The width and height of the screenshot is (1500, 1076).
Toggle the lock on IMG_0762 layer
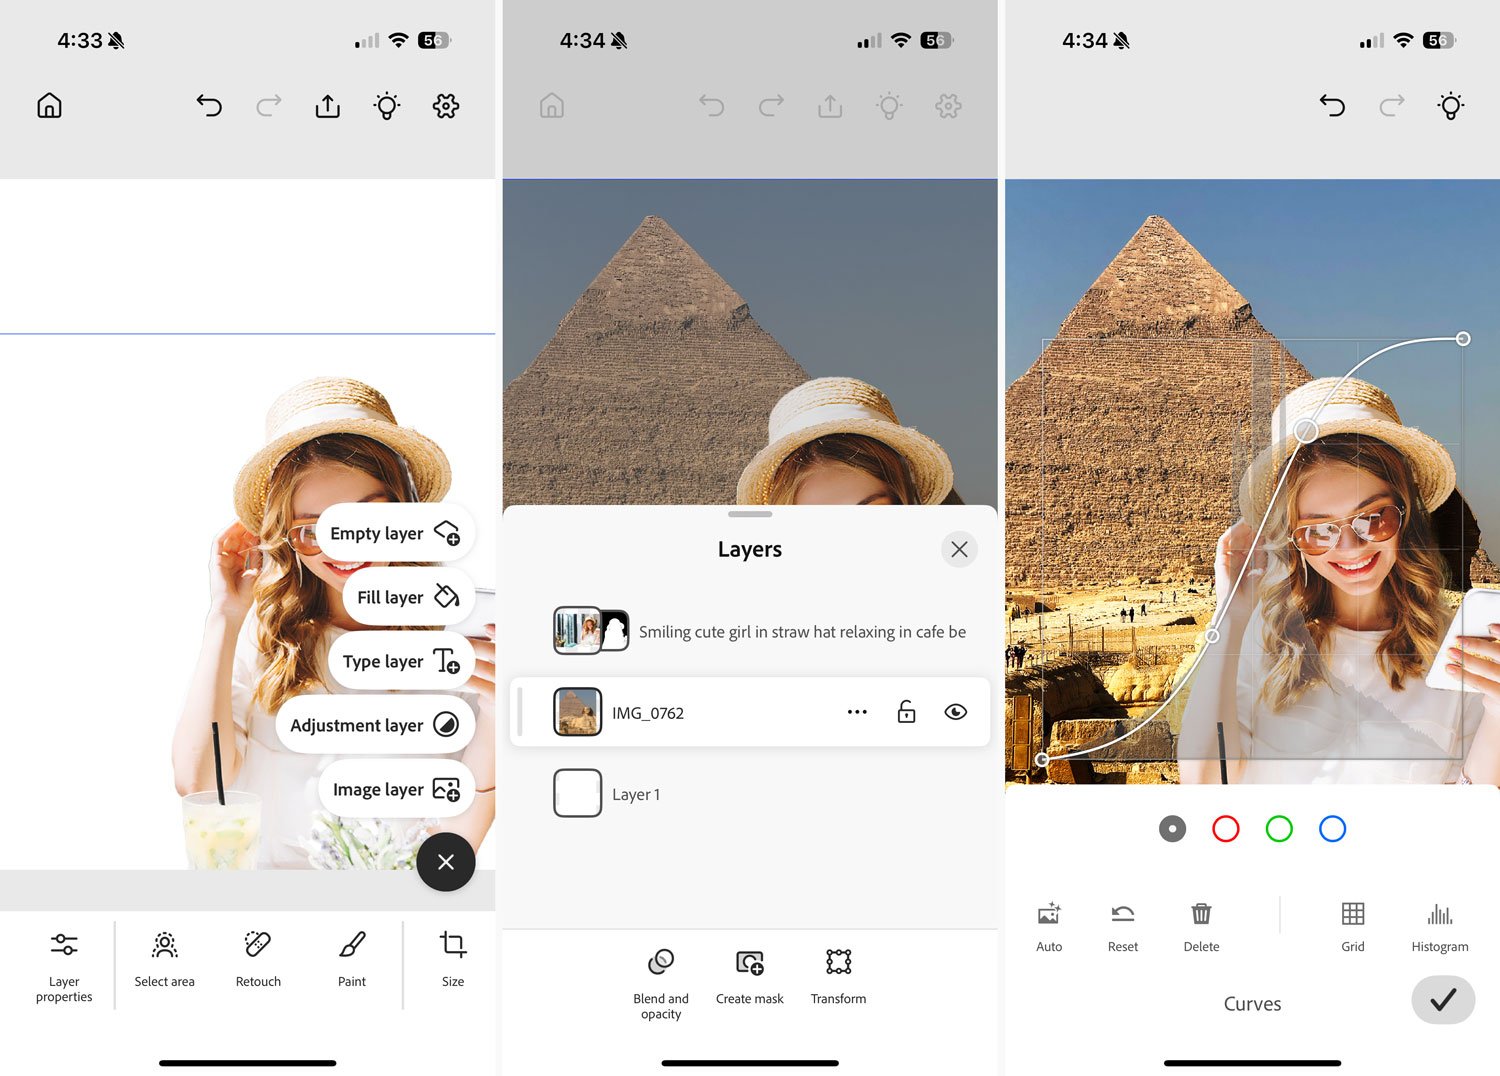point(906,712)
